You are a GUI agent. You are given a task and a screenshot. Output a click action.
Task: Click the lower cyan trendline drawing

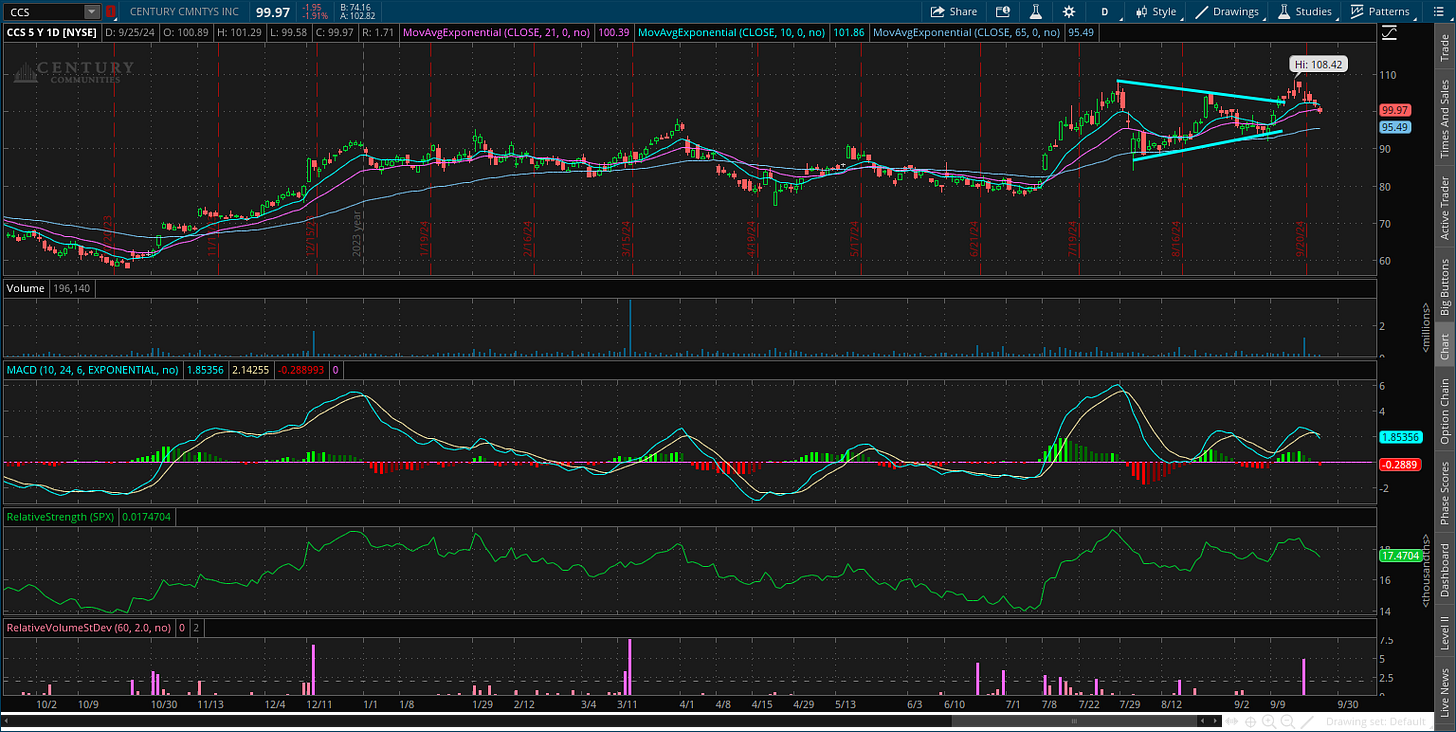point(1207,145)
